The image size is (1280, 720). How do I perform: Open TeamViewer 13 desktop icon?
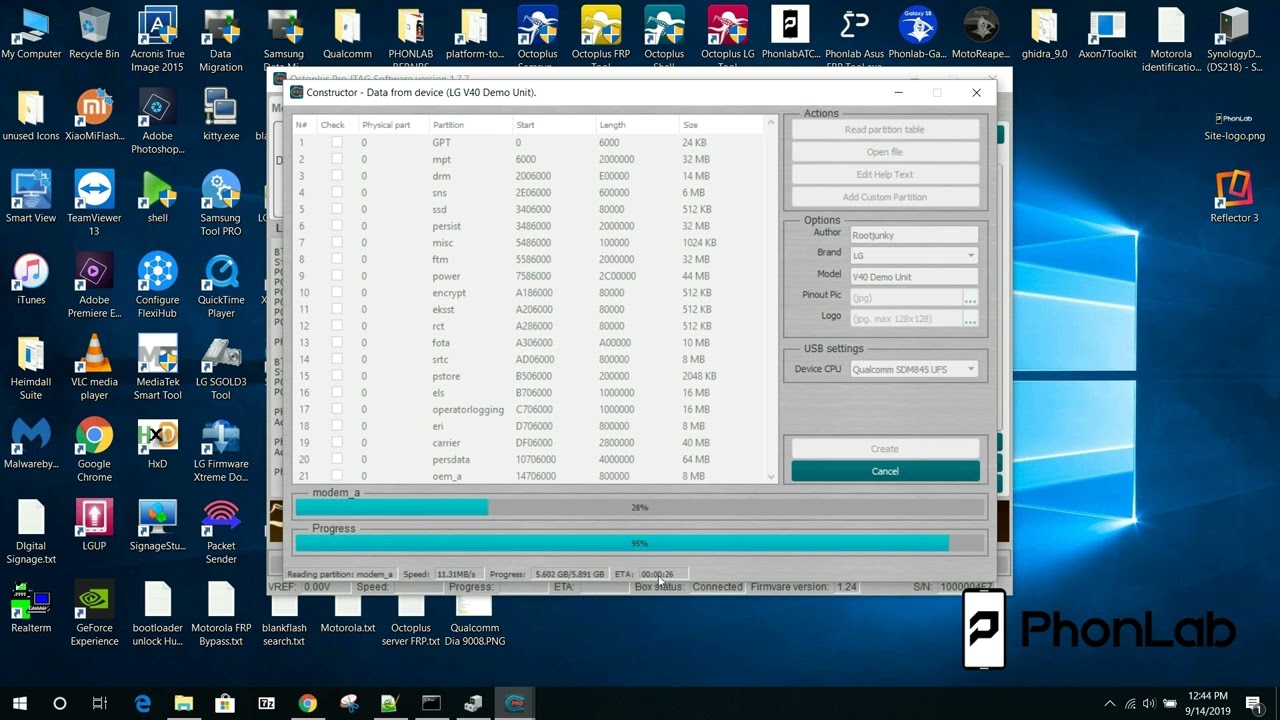[94, 204]
